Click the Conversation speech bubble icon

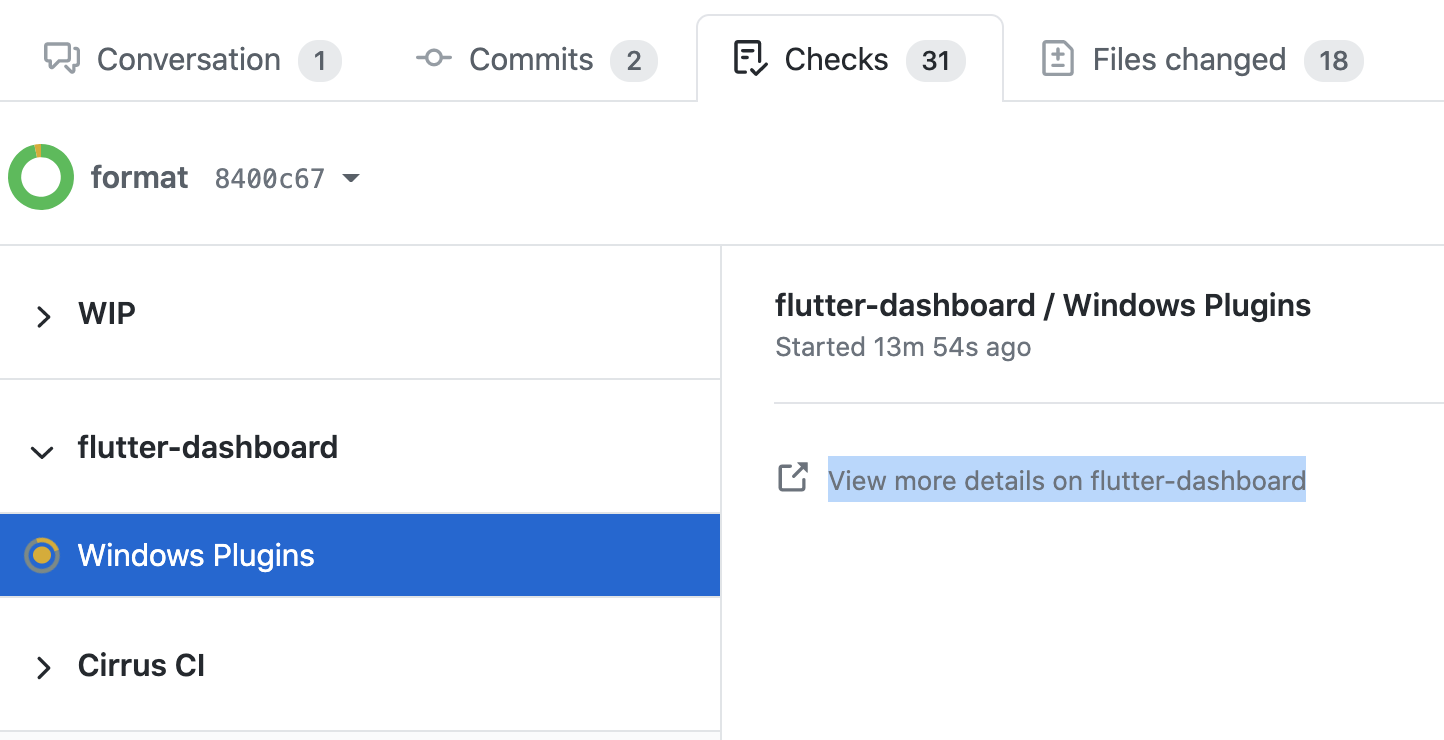click(60, 59)
